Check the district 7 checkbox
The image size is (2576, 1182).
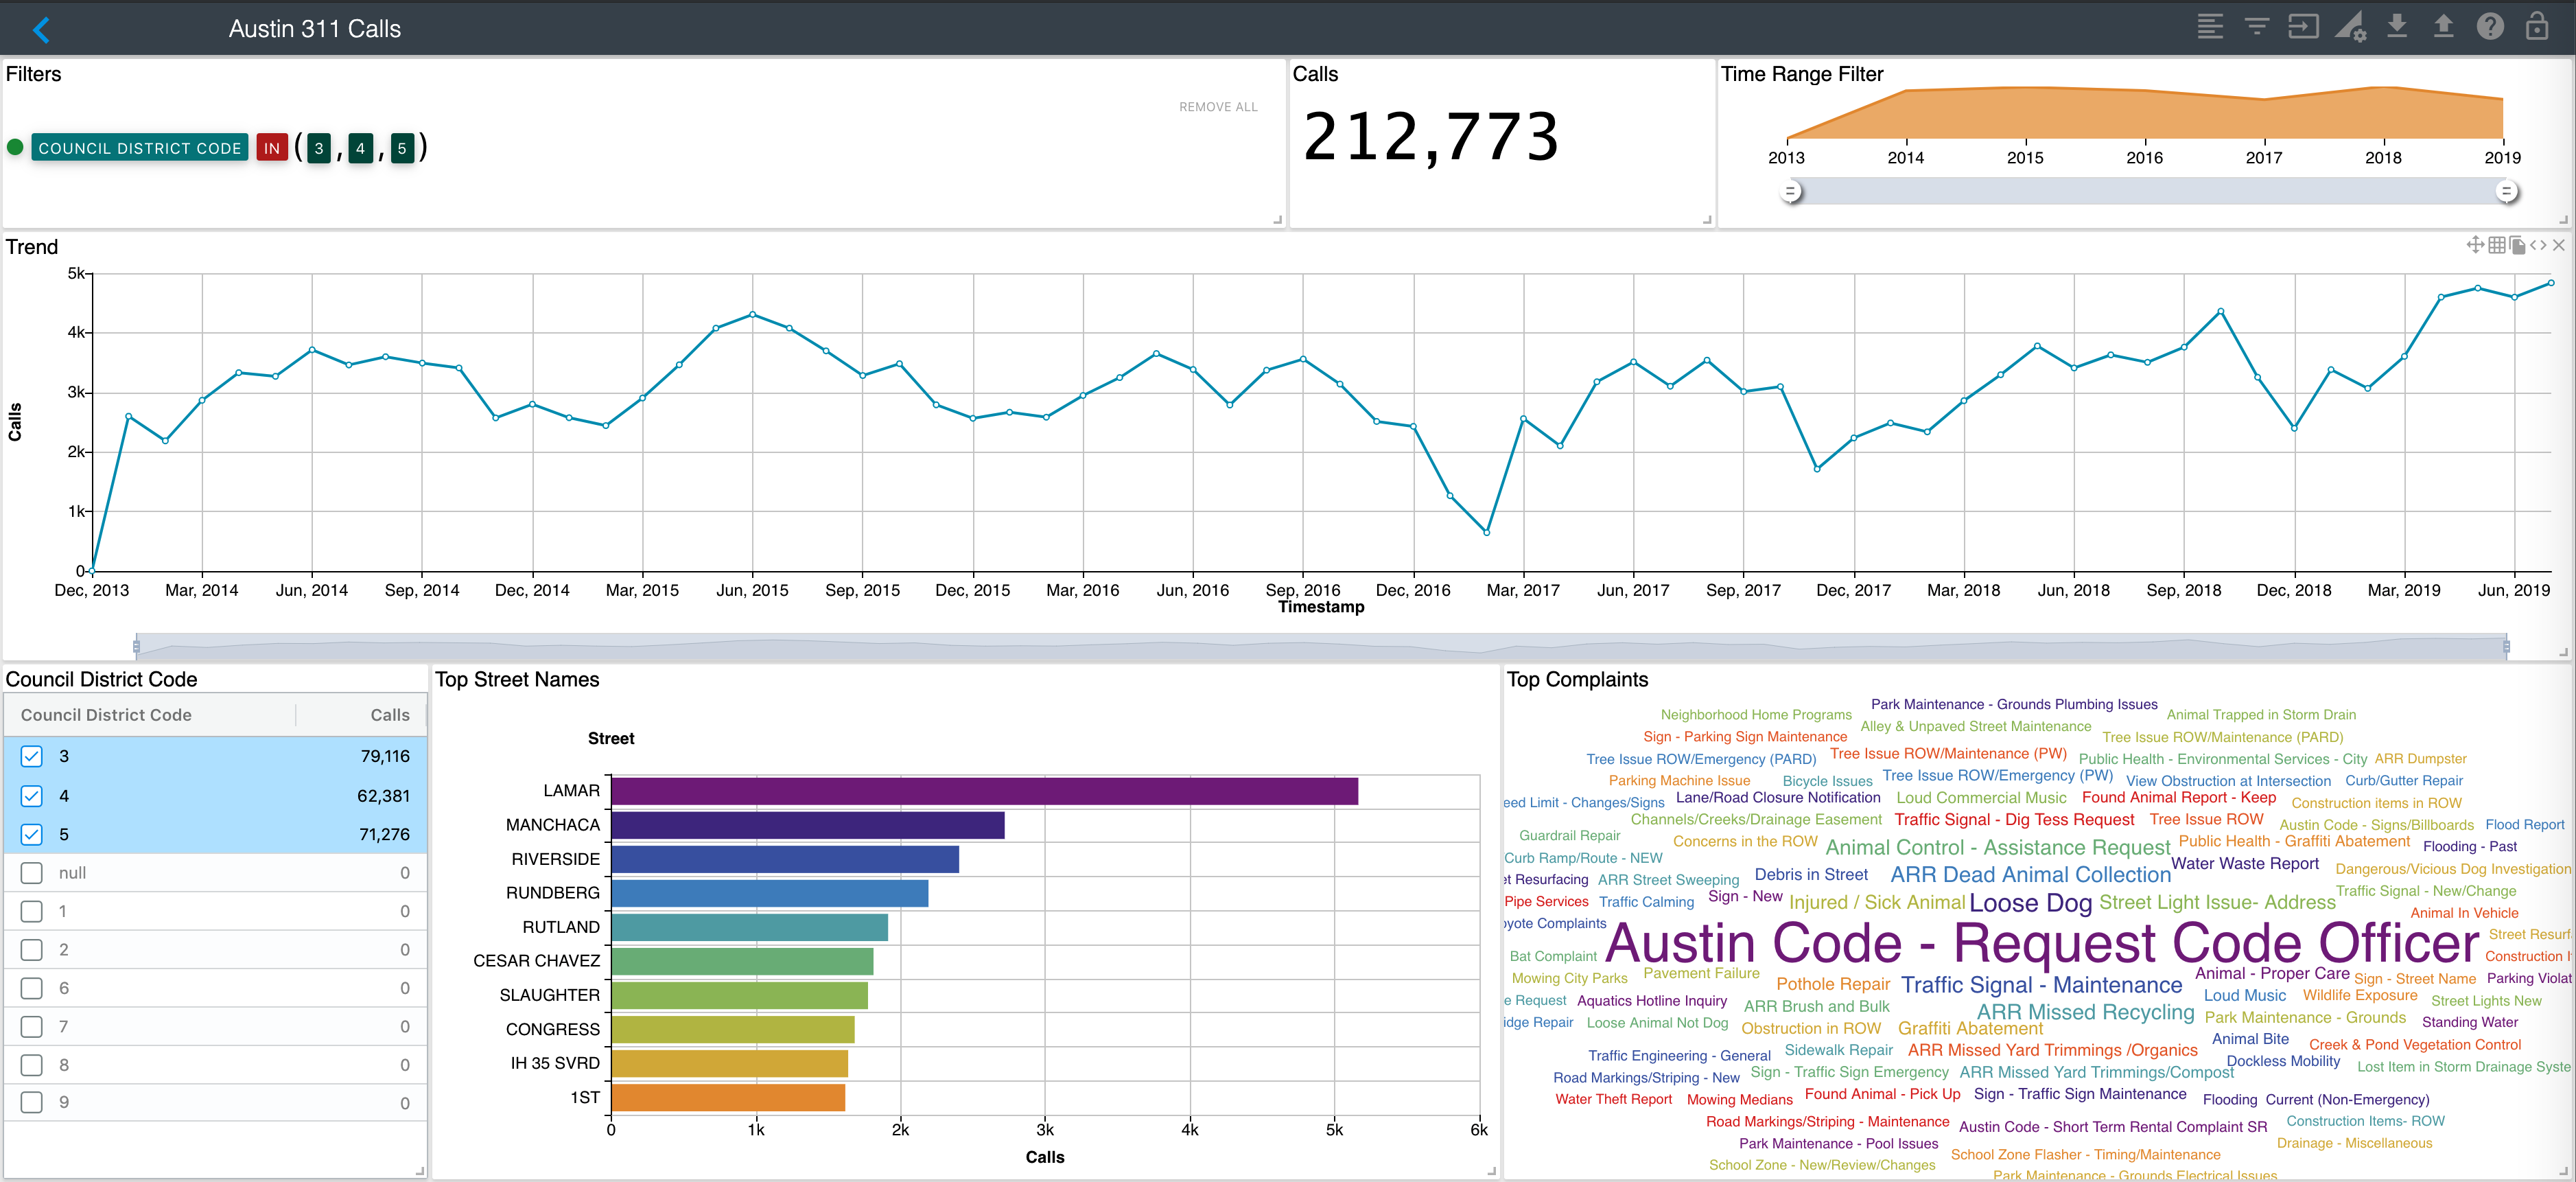pos(32,1027)
